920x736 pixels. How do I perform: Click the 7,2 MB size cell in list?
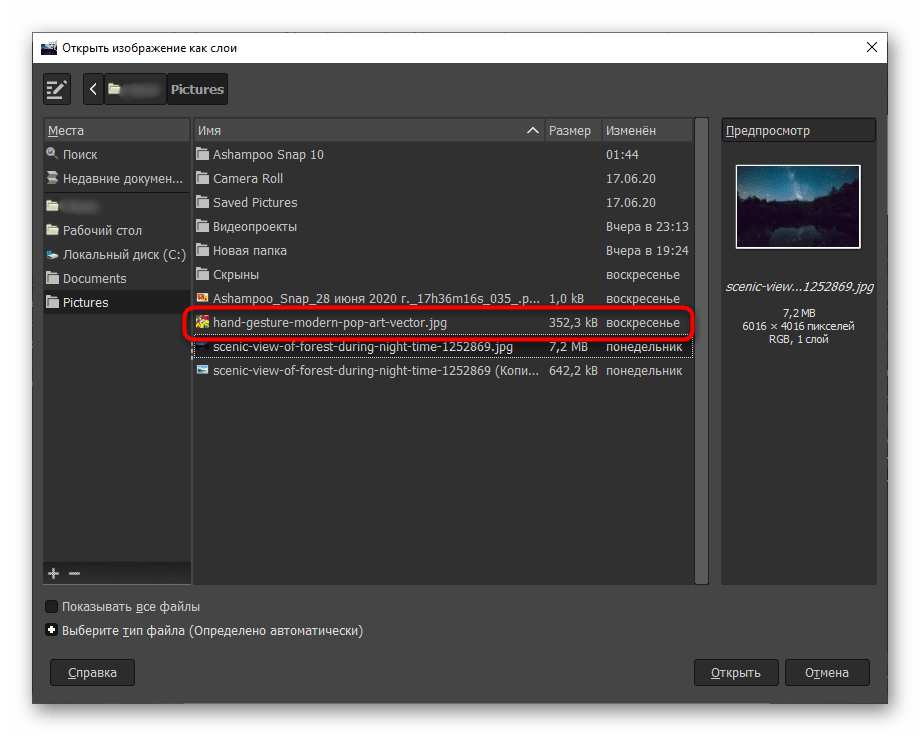click(569, 347)
